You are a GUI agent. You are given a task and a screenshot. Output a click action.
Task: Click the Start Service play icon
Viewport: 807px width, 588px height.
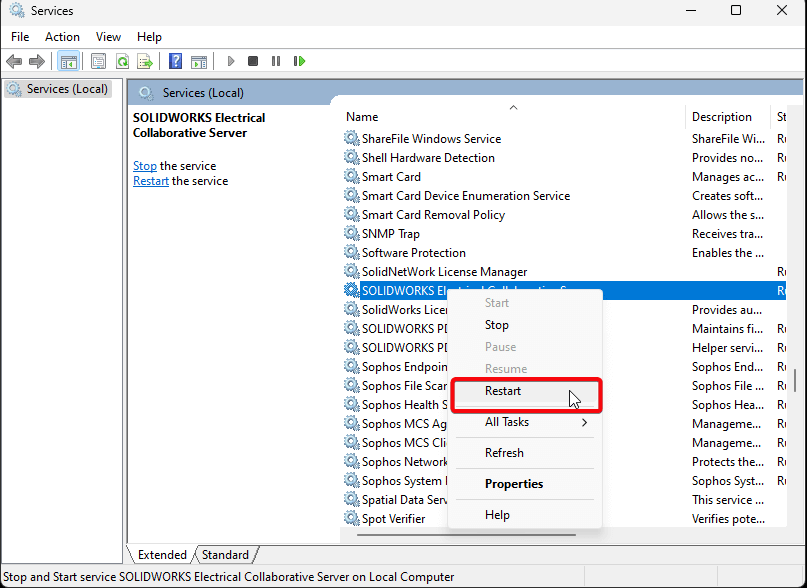[x=231, y=61]
